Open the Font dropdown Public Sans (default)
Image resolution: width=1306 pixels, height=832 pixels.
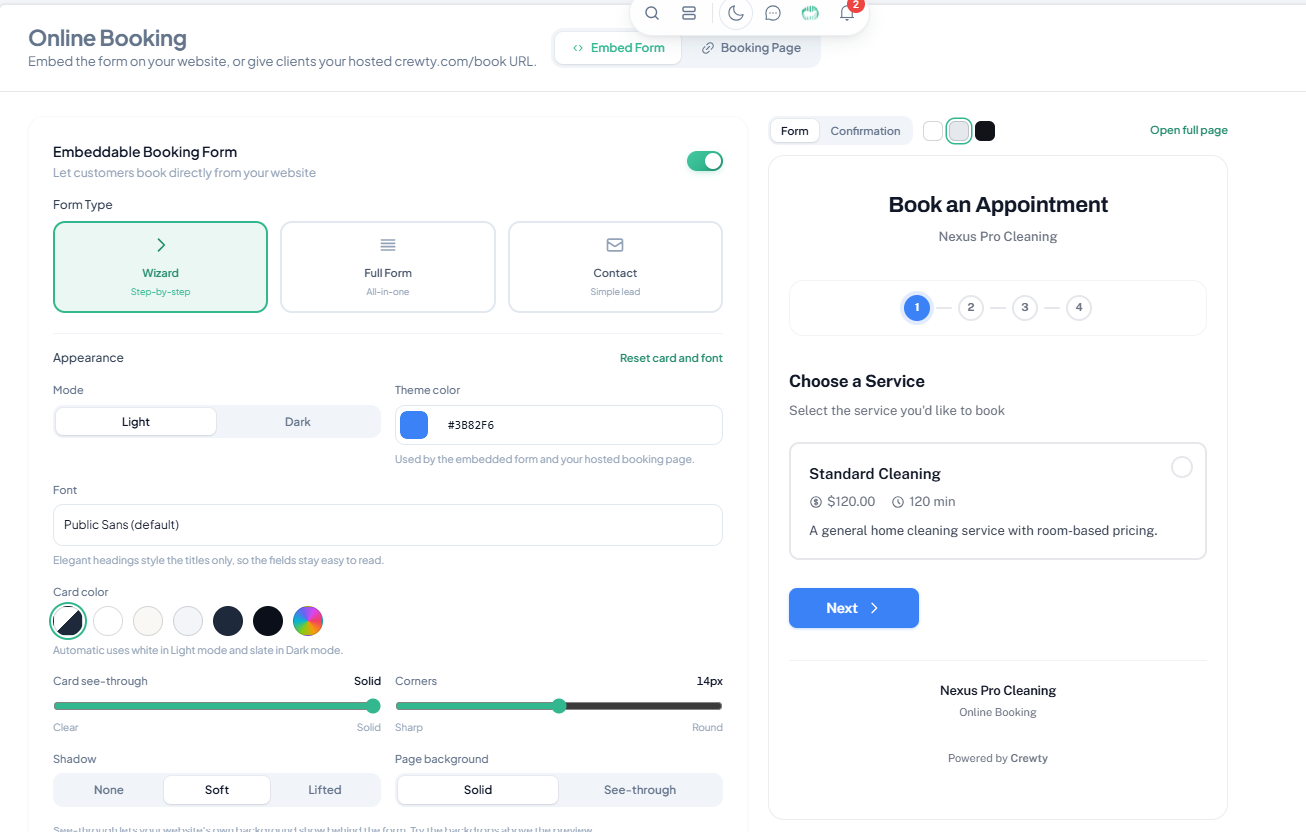point(388,525)
